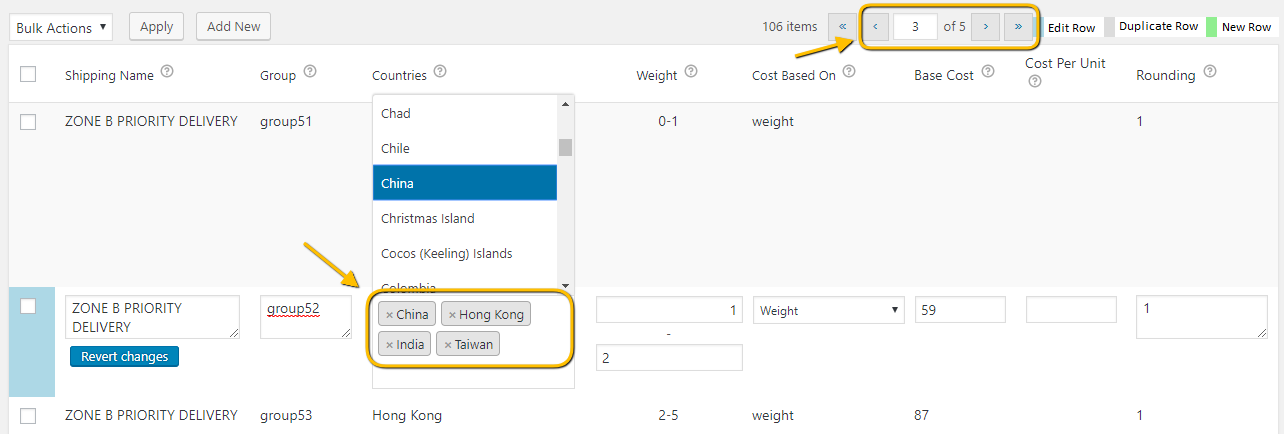The height and width of the screenshot is (434, 1284).
Task: Click the Revert changes button
Action: [124, 357]
